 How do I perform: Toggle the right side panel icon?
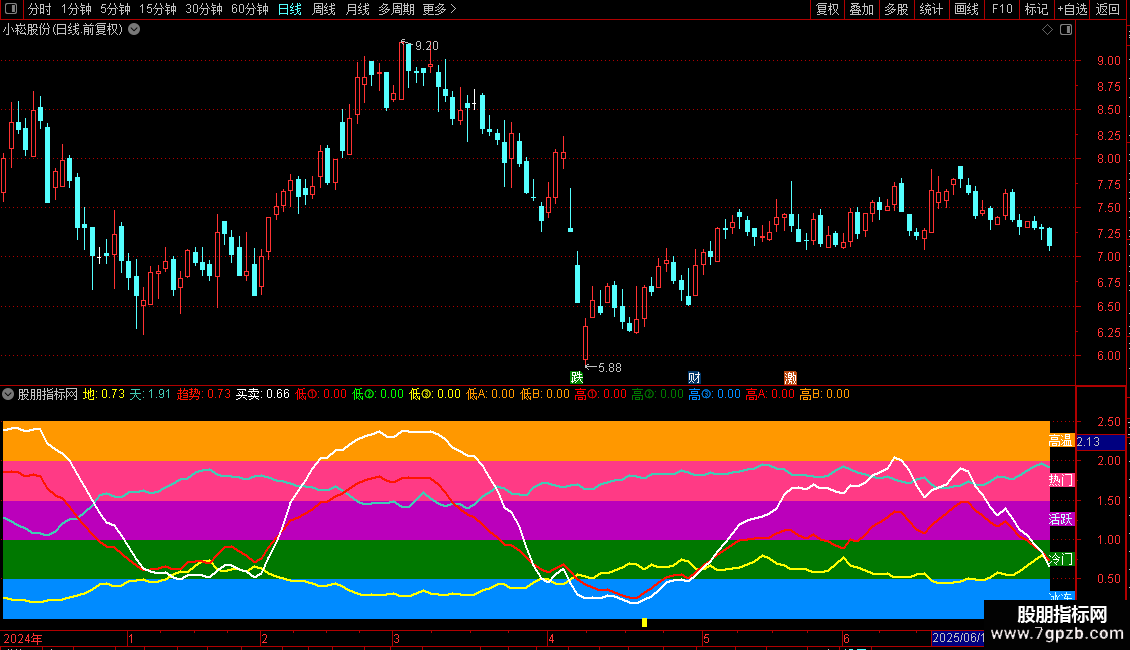[x=1066, y=30]
